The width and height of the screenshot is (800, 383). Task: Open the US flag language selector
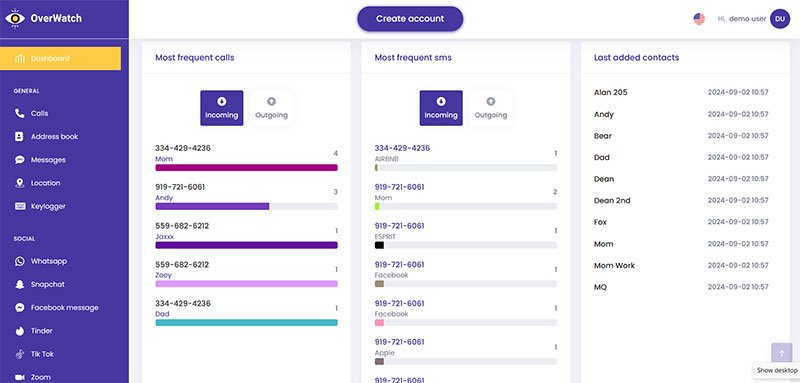point(699,19)
